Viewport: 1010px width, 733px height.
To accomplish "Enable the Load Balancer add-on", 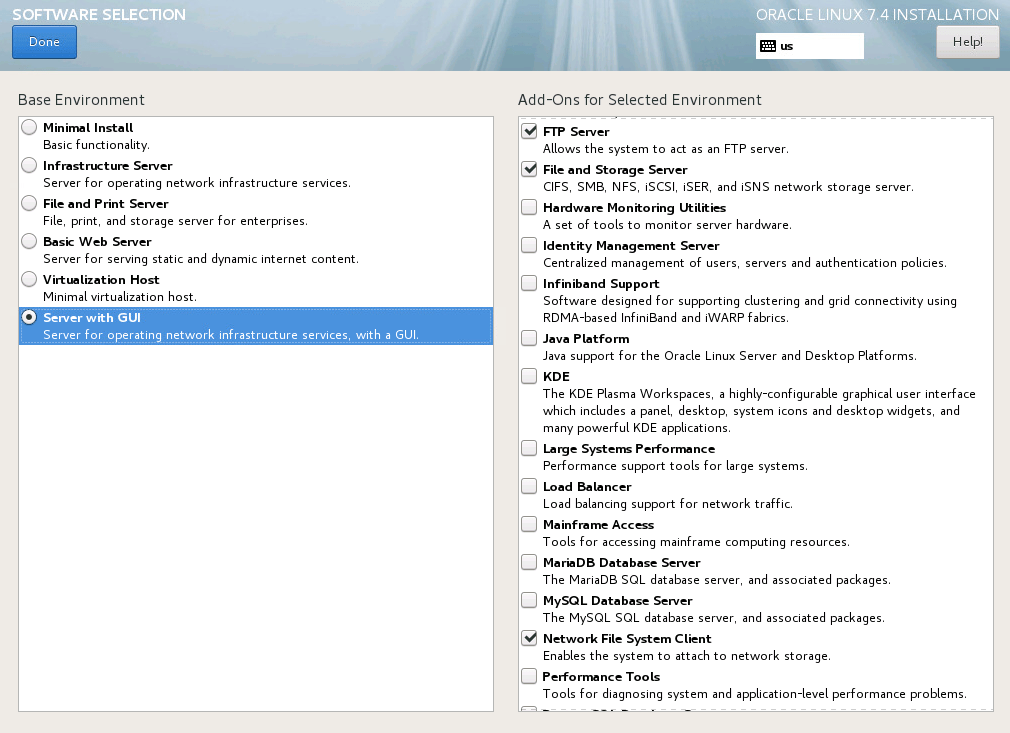I will point(528,486).
